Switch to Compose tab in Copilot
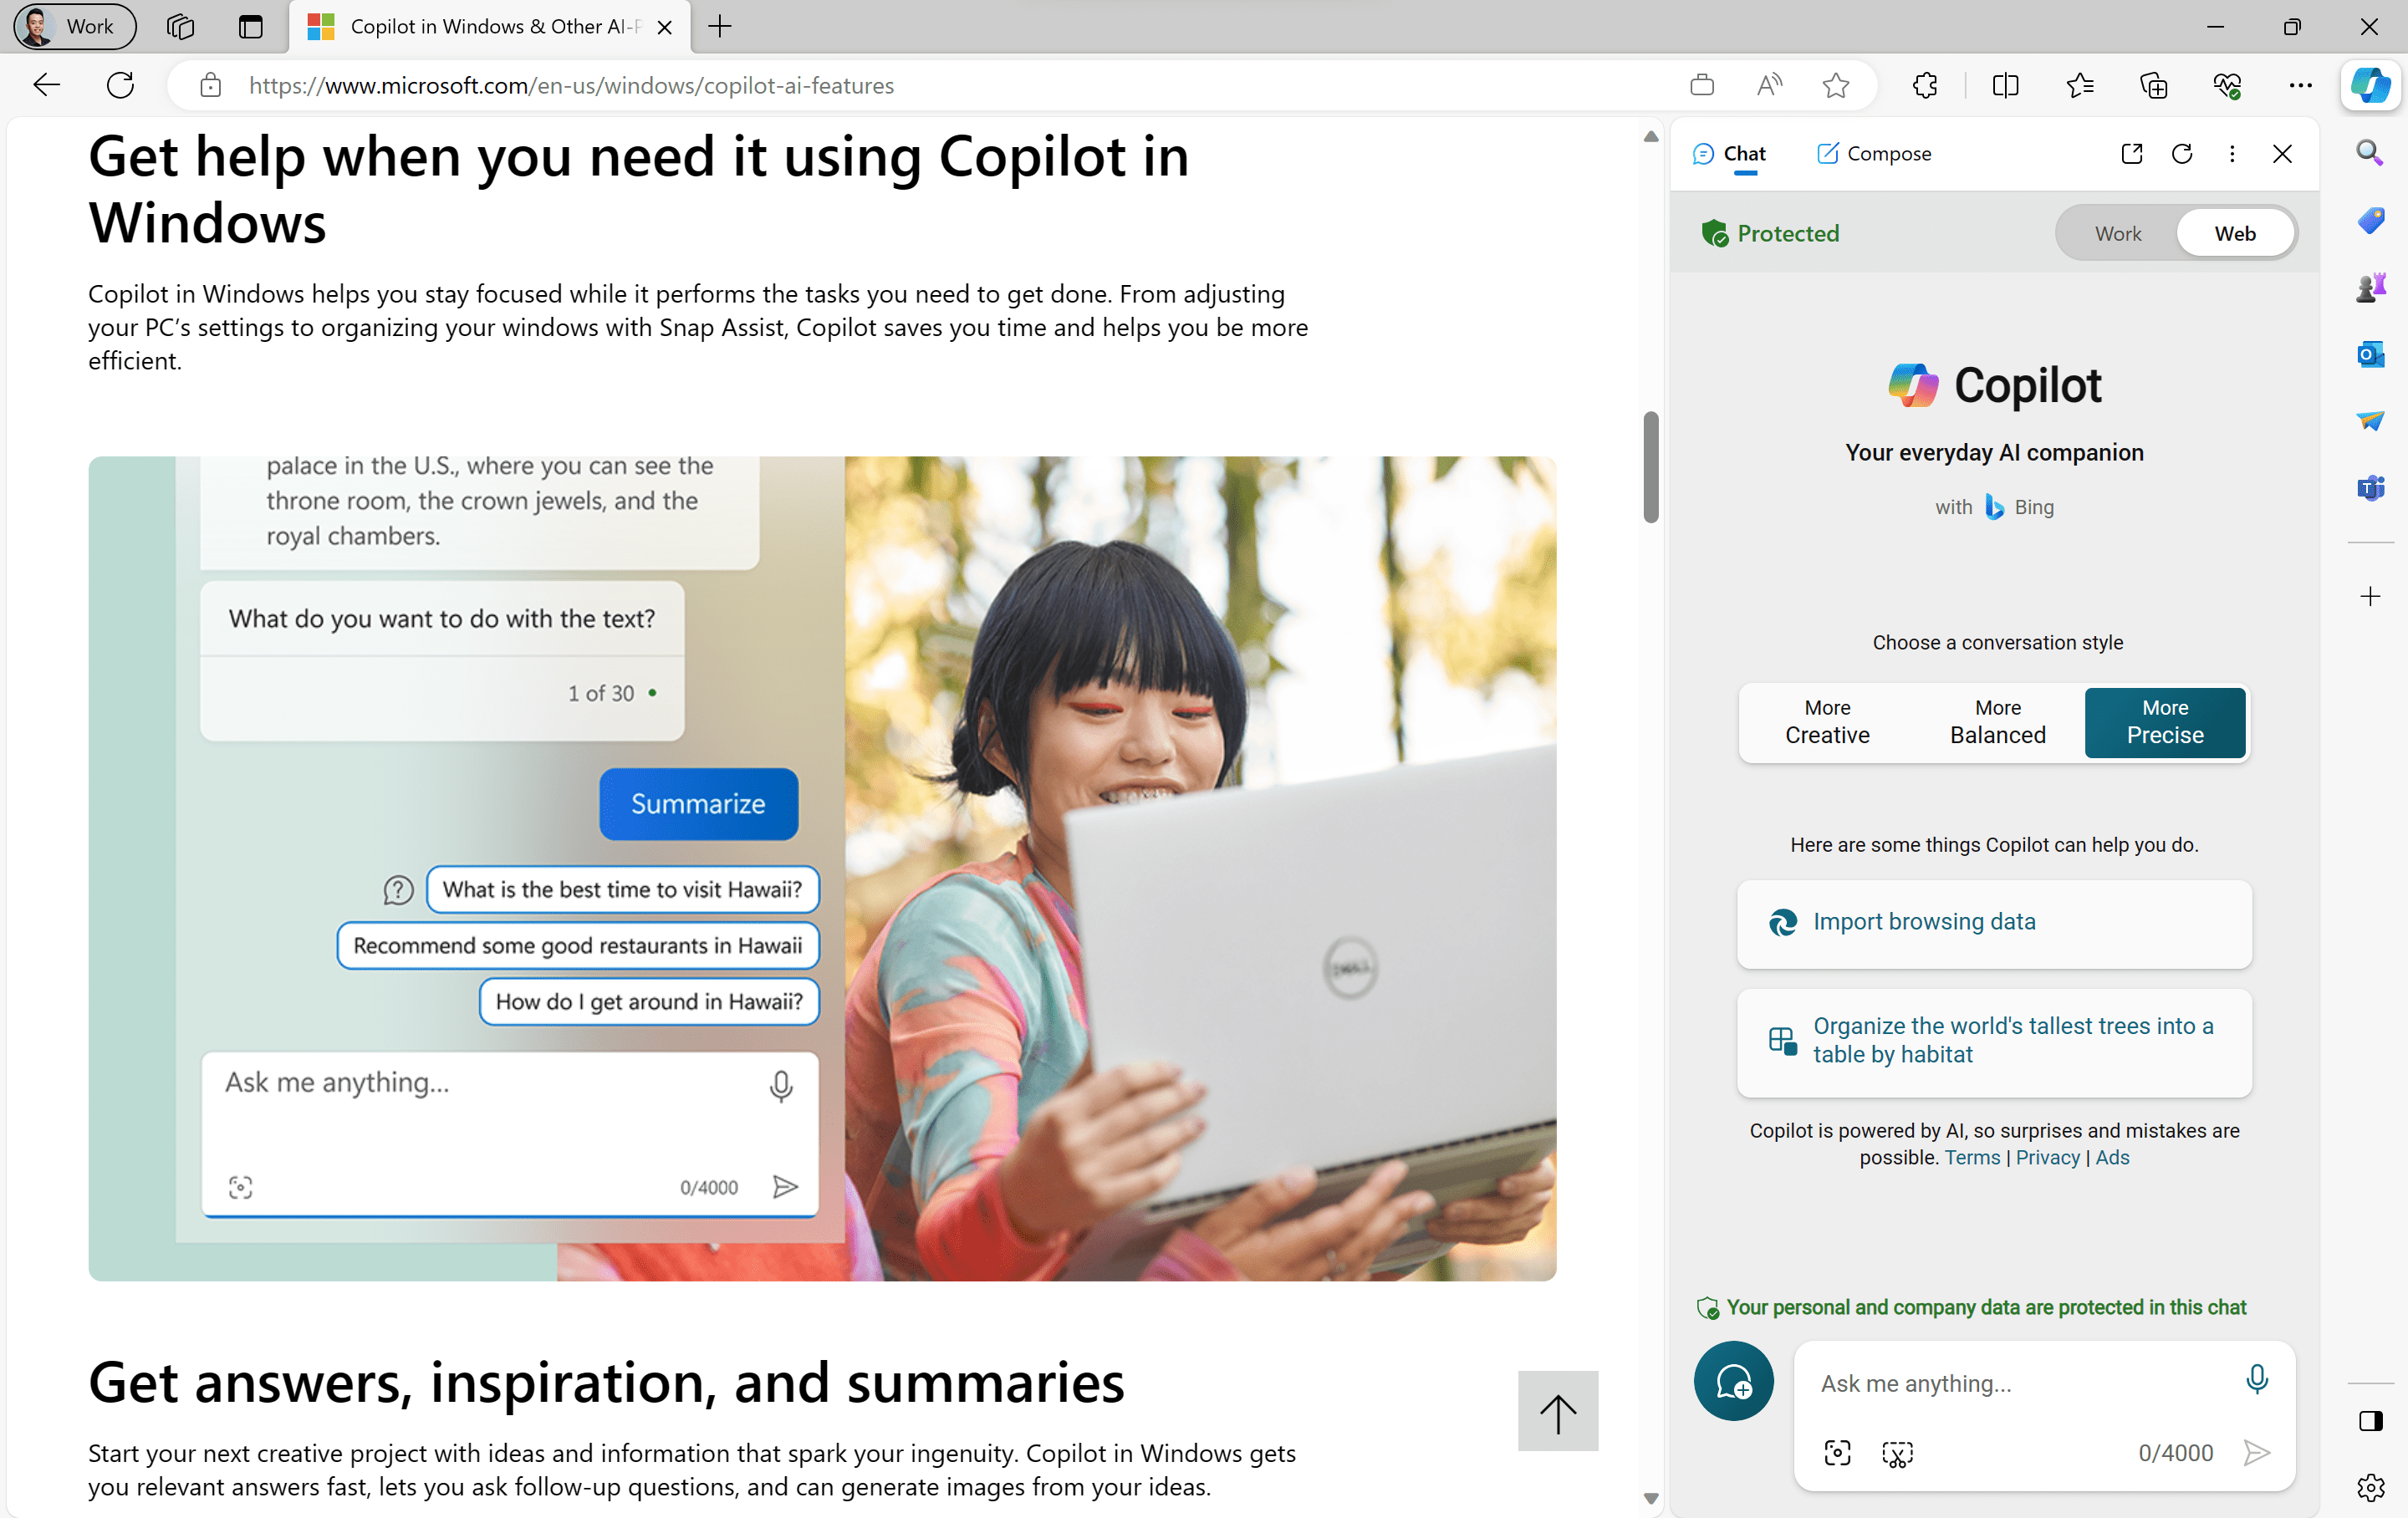The height and width of the screenshot is (1518, 2408). pyautogui.click(x=1873, y=152)
